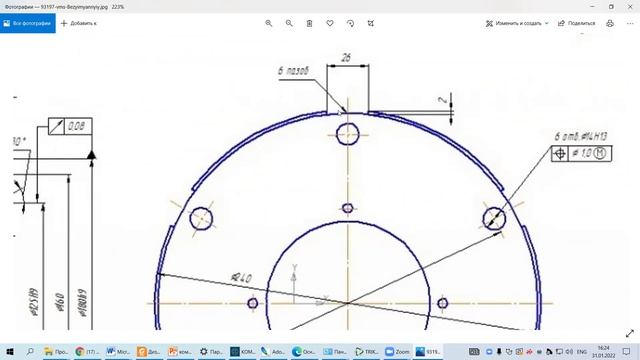Open the Windows Start menu
Viewport: 640px width, 360px height.
10,351
